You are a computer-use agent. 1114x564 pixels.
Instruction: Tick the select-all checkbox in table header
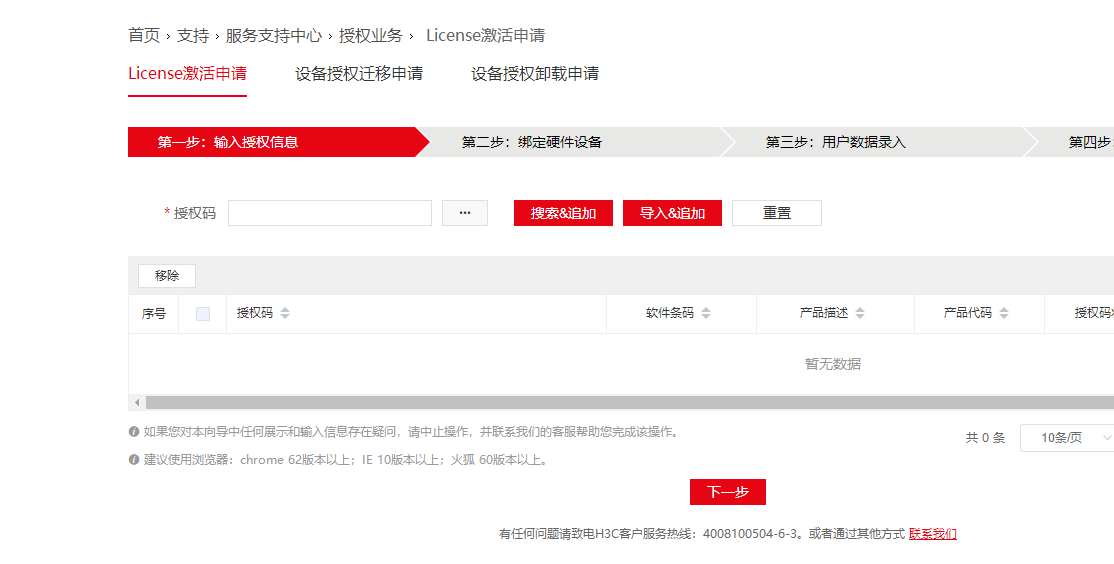(x=203, y=313)
